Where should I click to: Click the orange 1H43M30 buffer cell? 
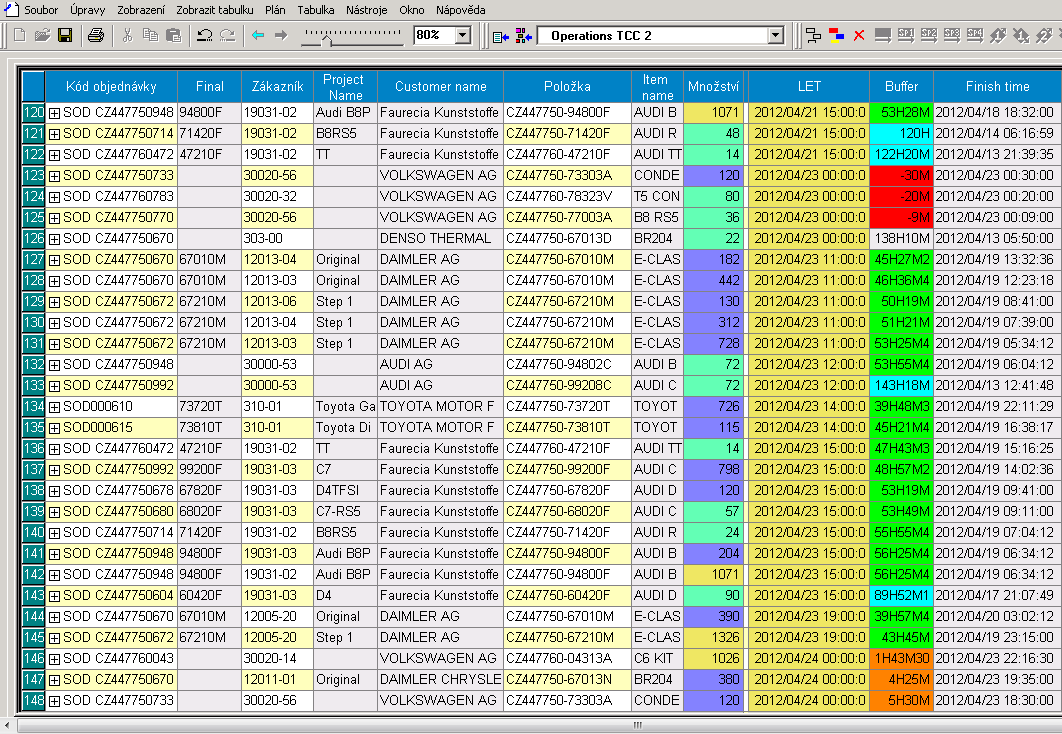901,658
